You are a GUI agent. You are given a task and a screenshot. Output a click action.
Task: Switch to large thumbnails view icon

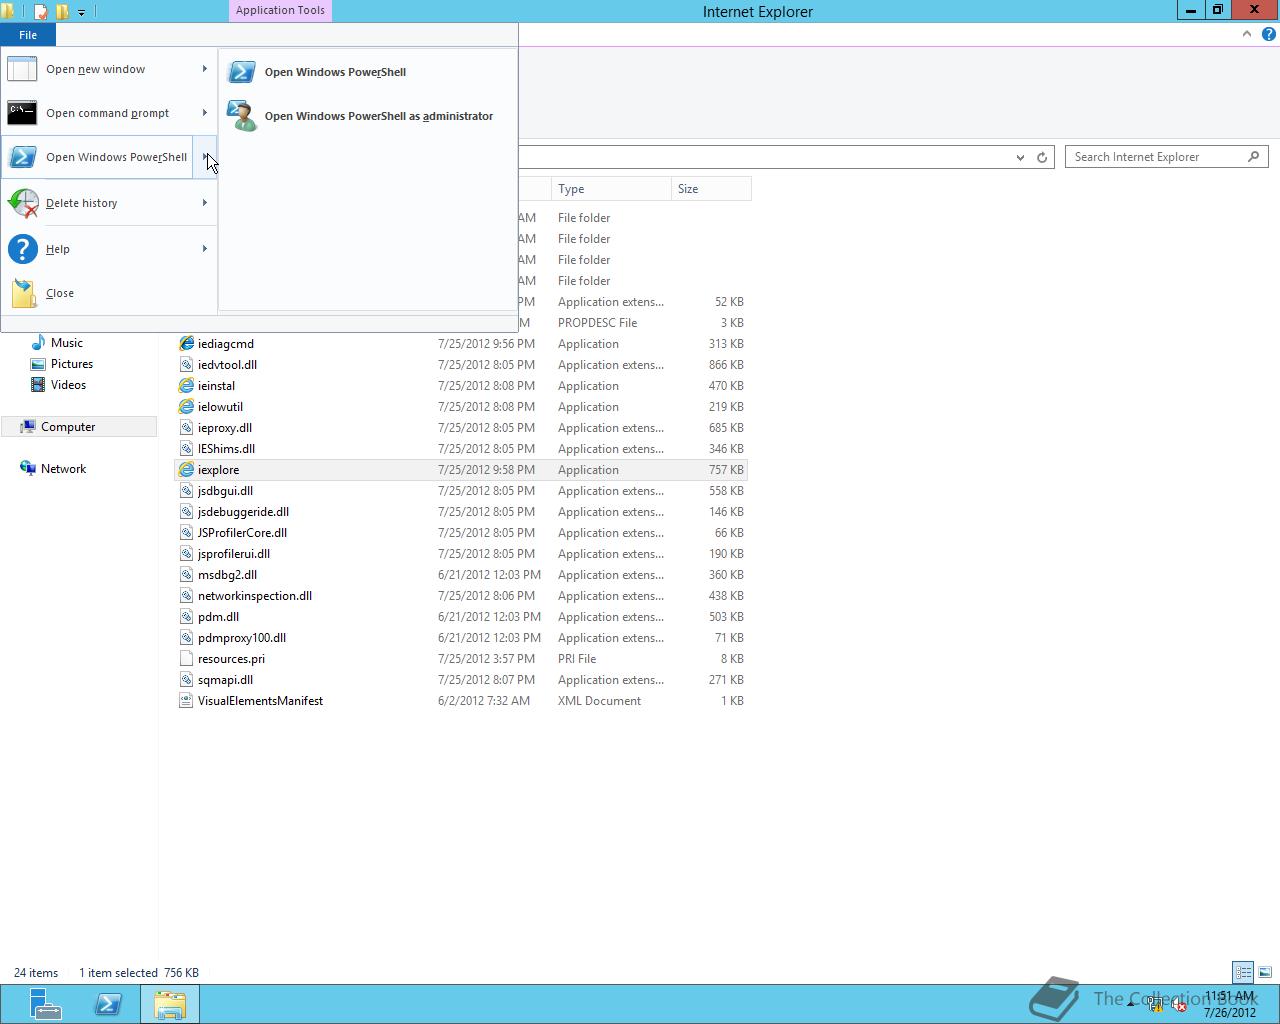1265,972
